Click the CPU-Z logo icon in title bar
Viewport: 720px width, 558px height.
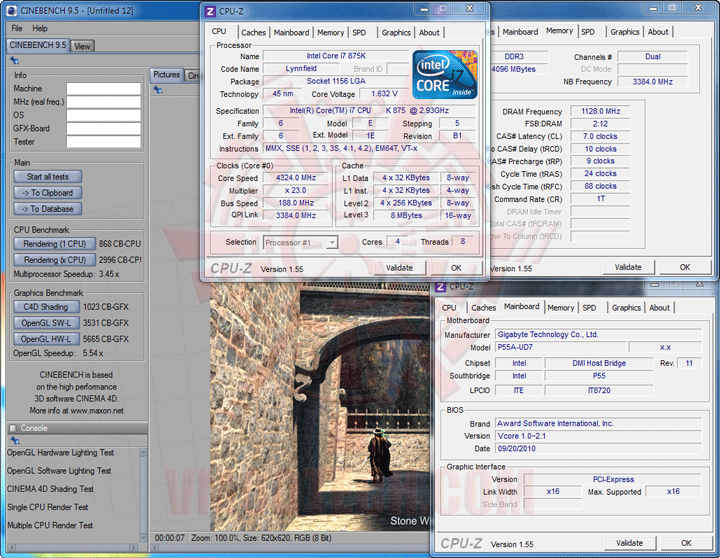(210, 11)
